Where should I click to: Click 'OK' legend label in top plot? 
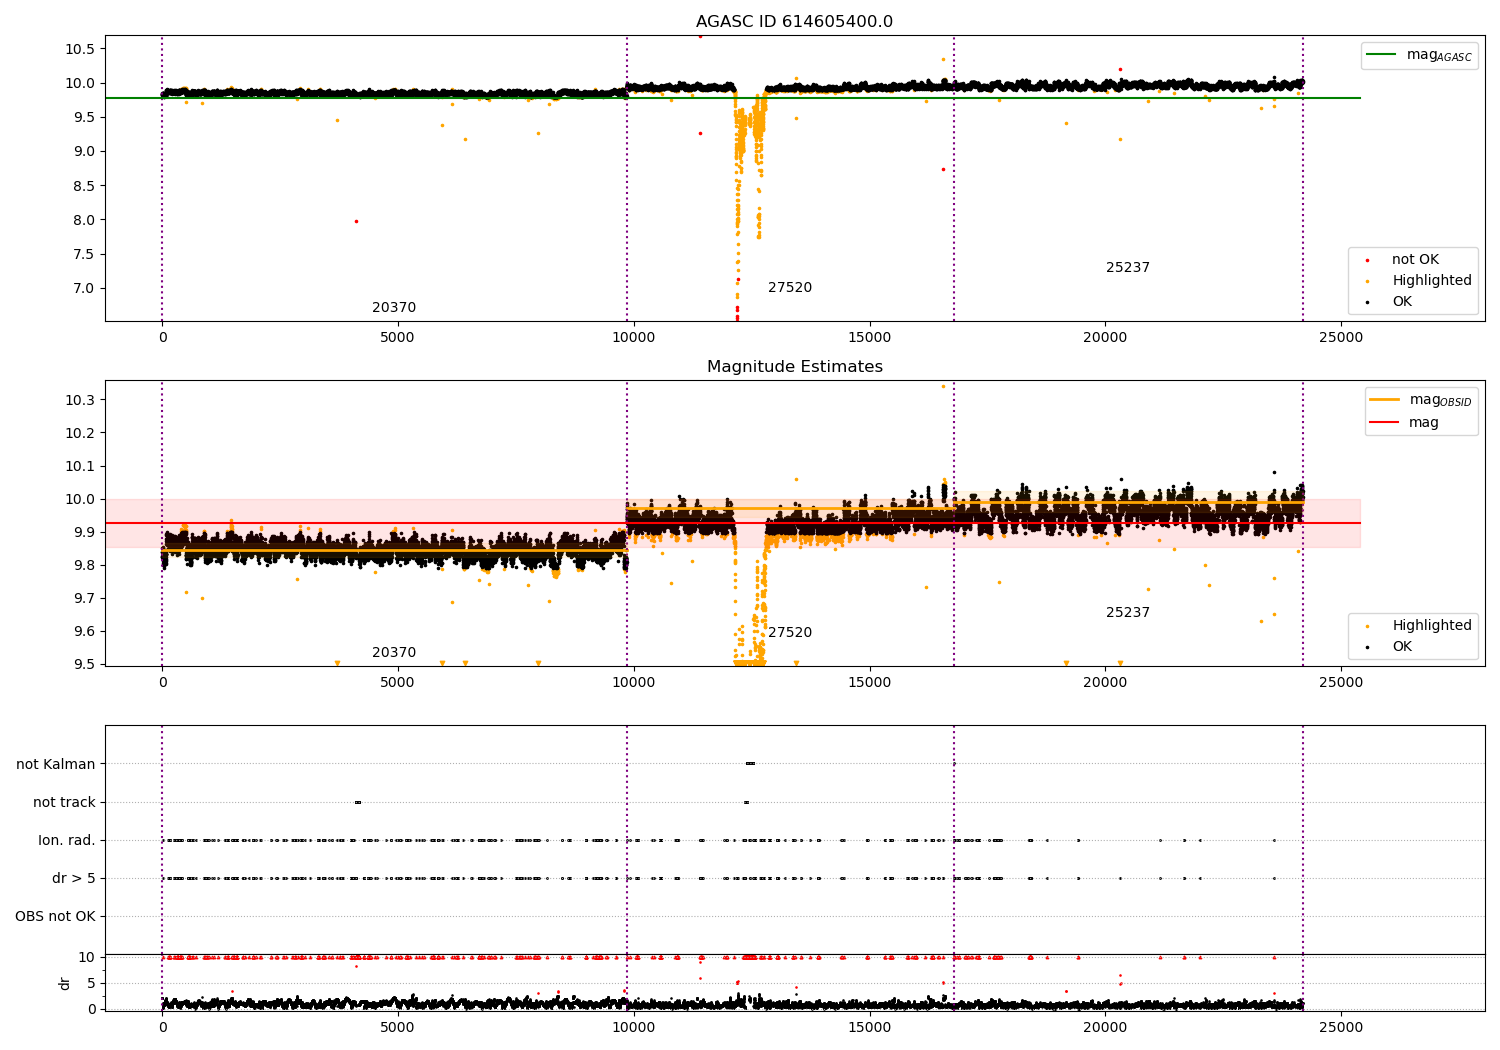[1402, 302]
